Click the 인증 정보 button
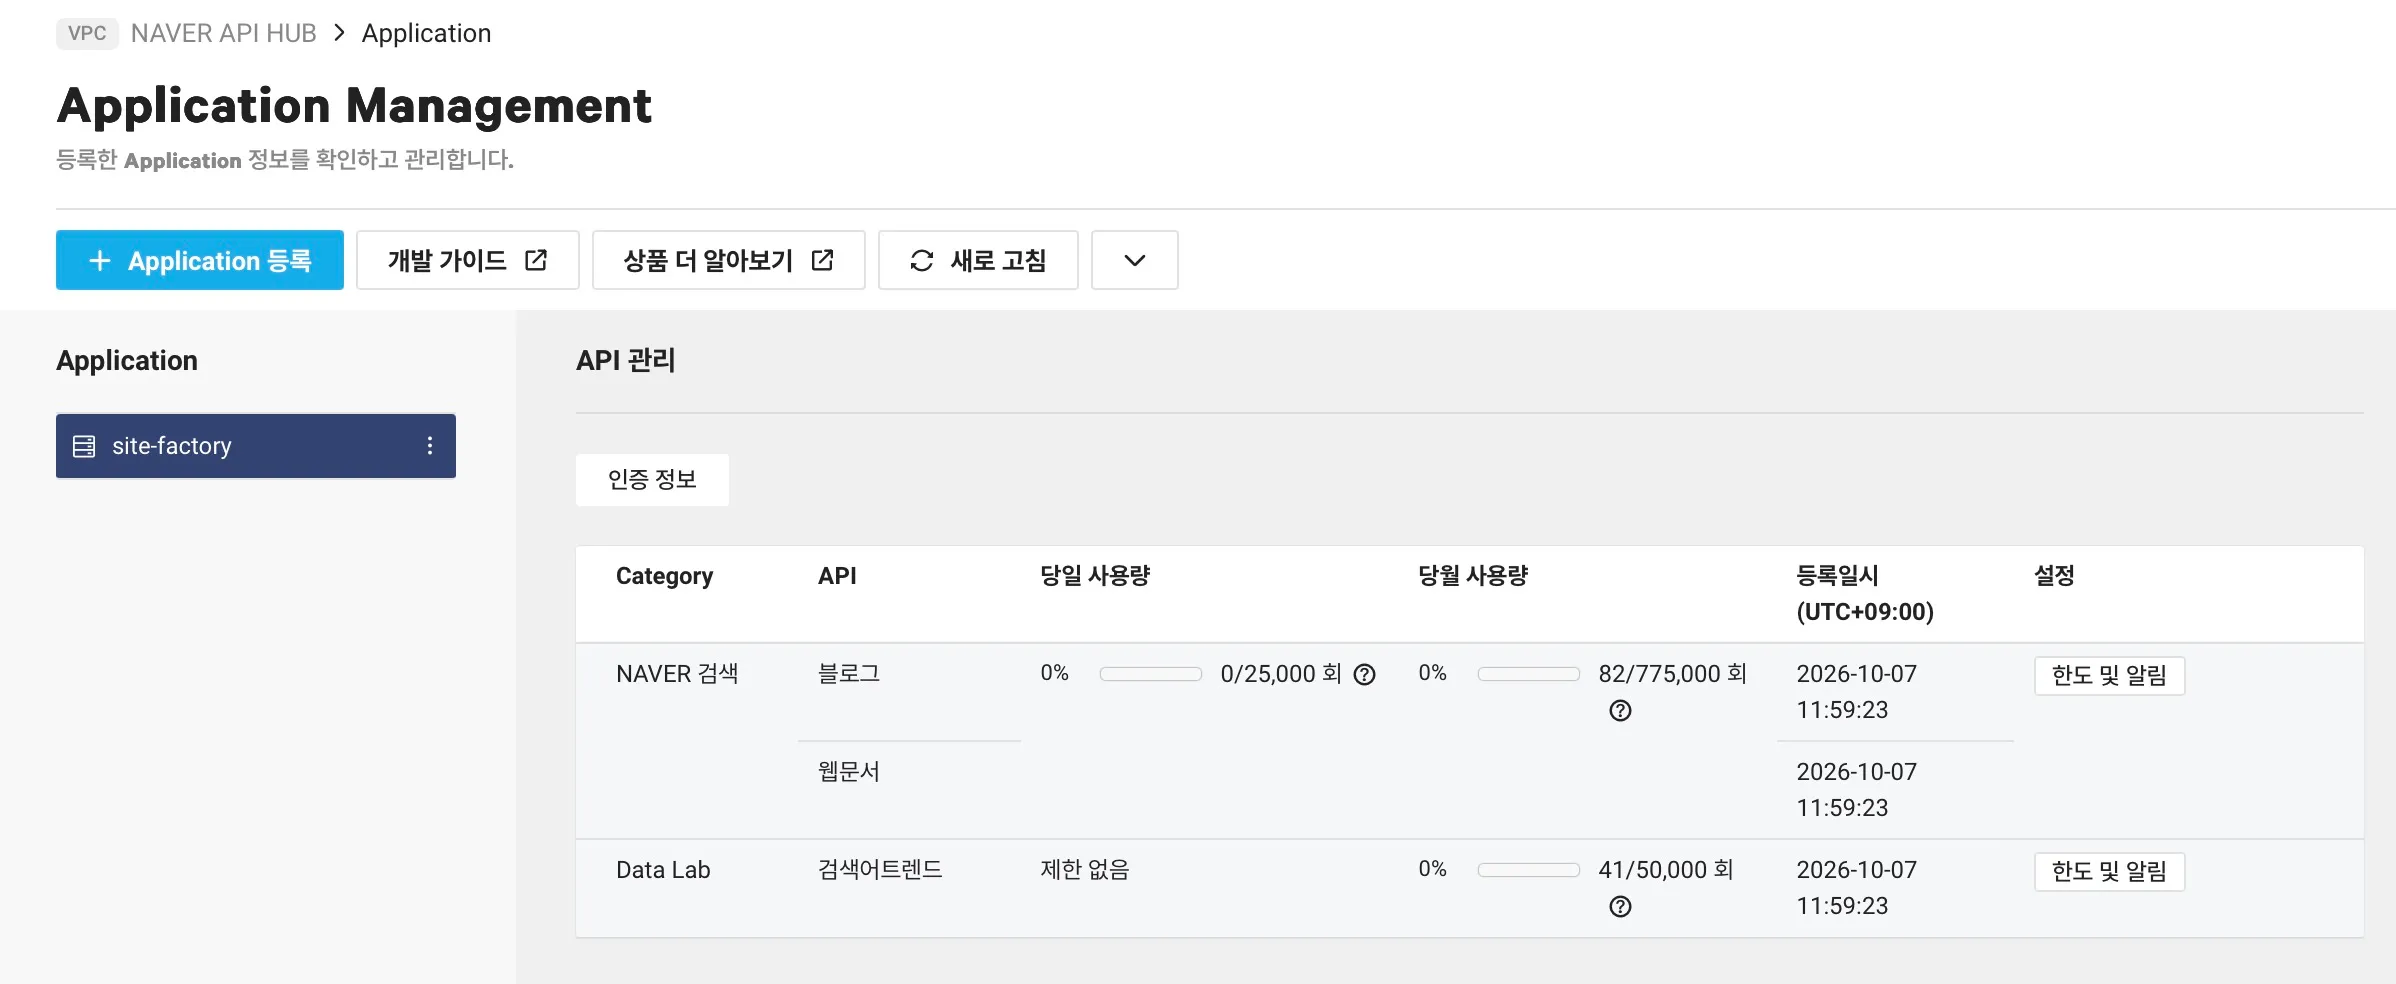Screen dimensions: 2396x984 (x=652, y=480)
